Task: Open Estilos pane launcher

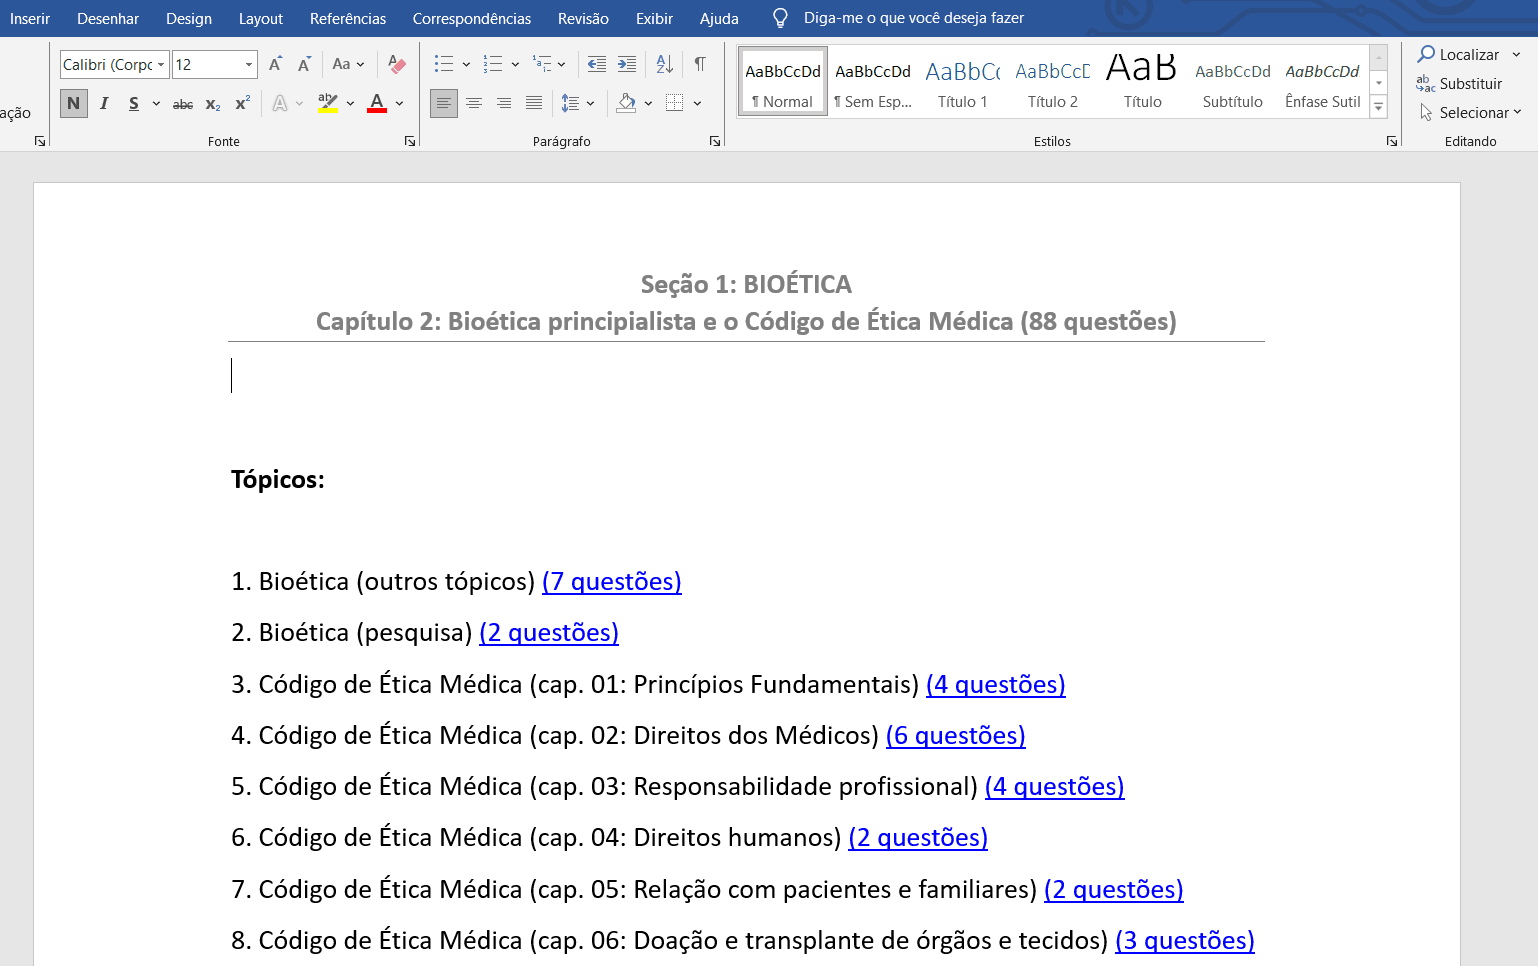Action: [1392, 142]
